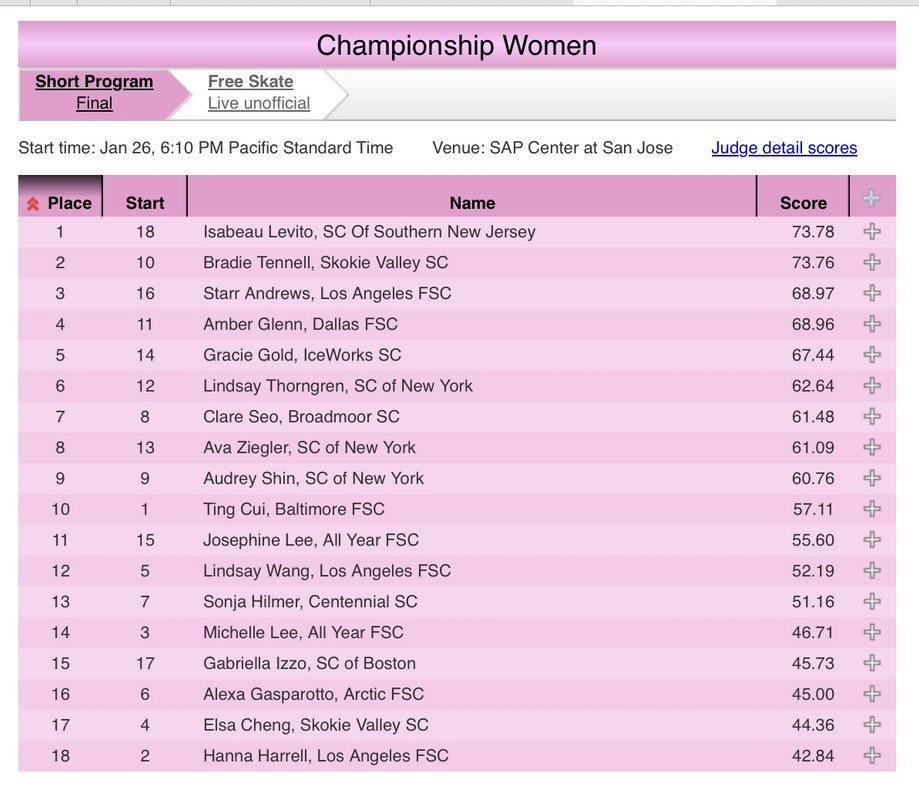Switch to the Free Skate tab

click(x=251, y=82)
